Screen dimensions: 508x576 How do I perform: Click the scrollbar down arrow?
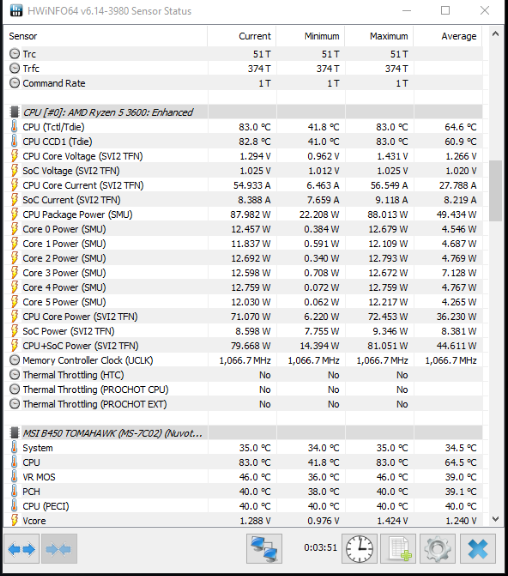click(x=495, y=519)
